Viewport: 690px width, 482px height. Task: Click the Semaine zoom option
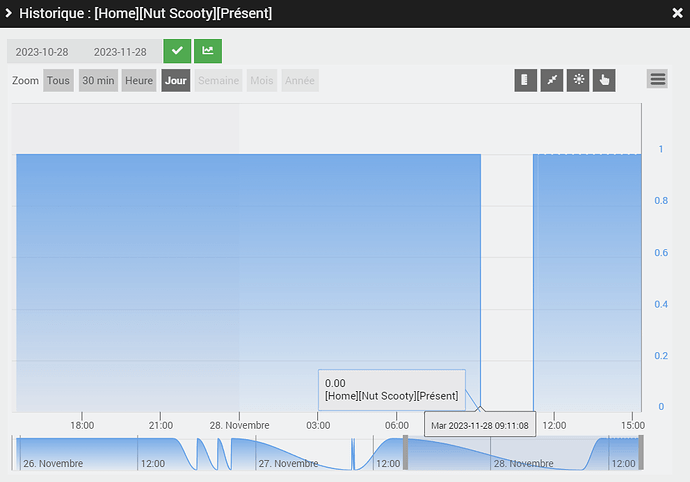[218, 81]
